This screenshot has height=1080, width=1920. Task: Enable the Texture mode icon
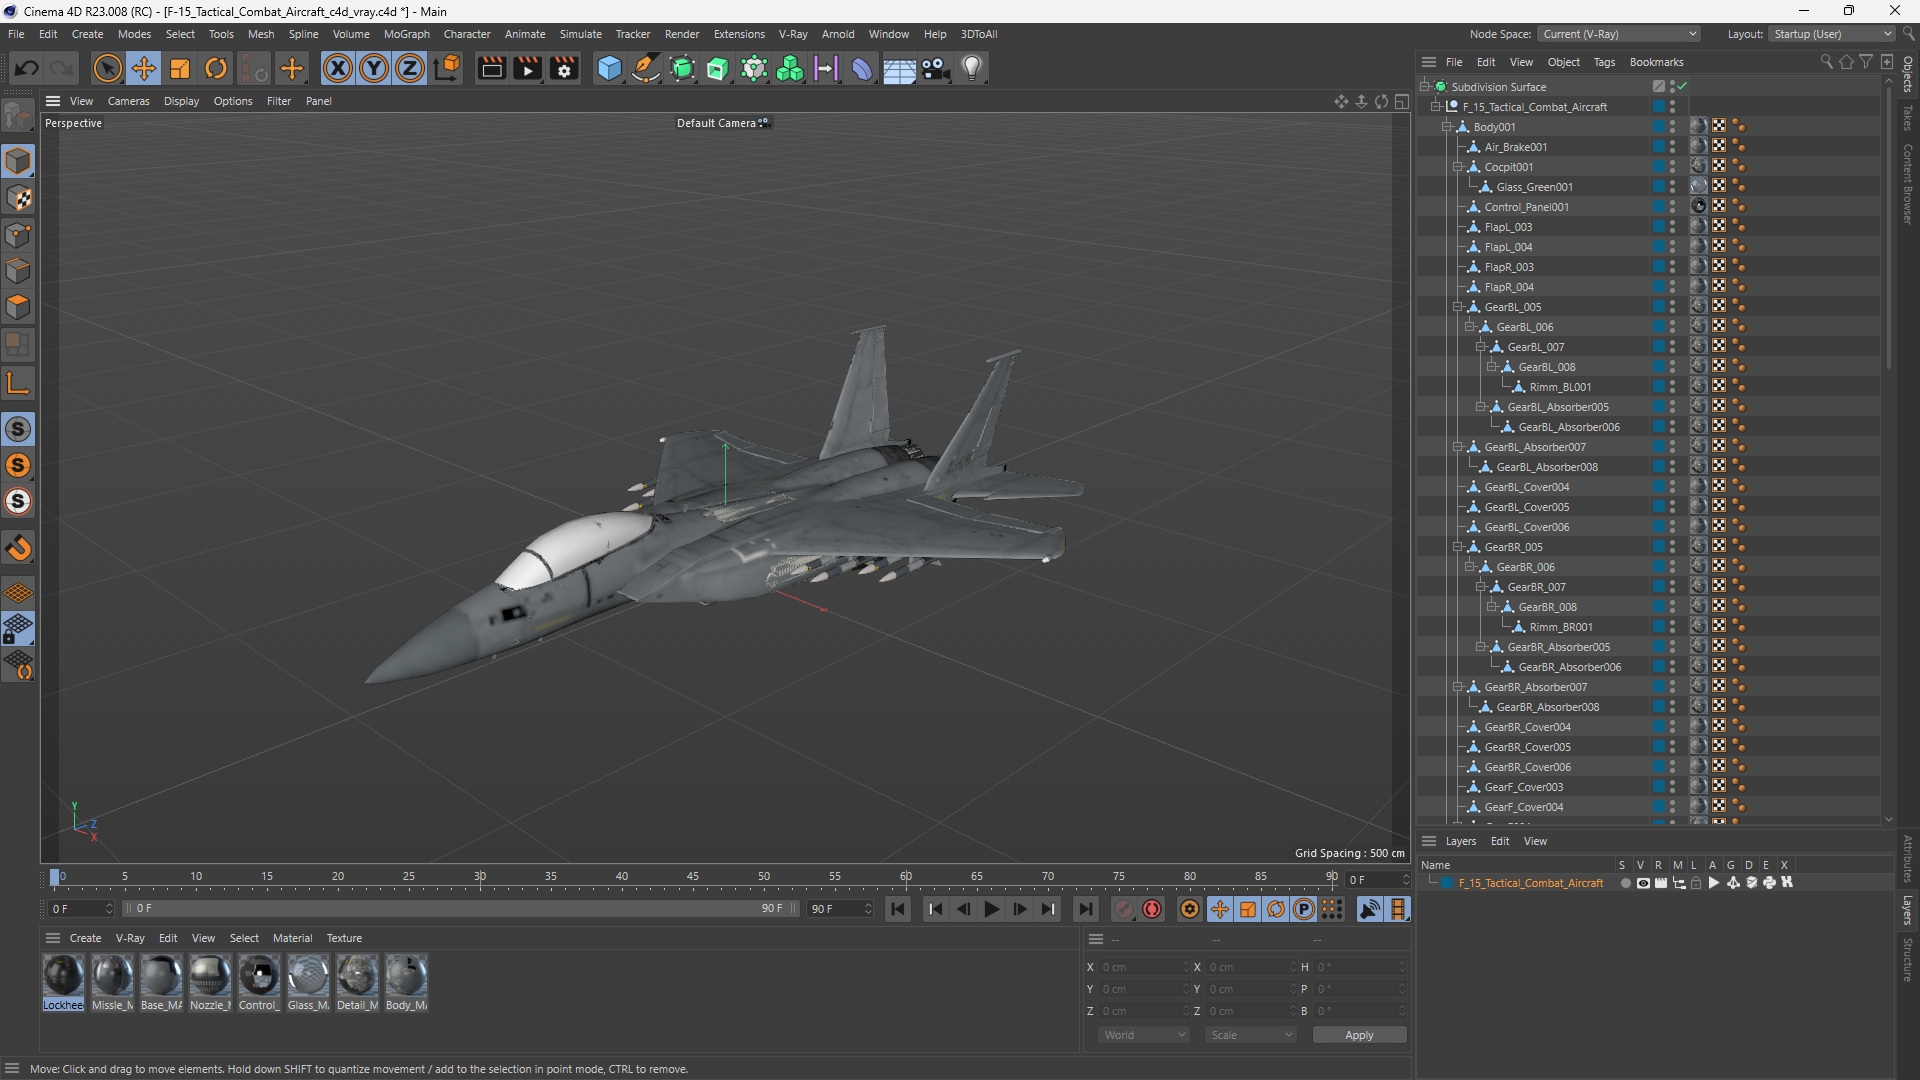pos(18,198)
